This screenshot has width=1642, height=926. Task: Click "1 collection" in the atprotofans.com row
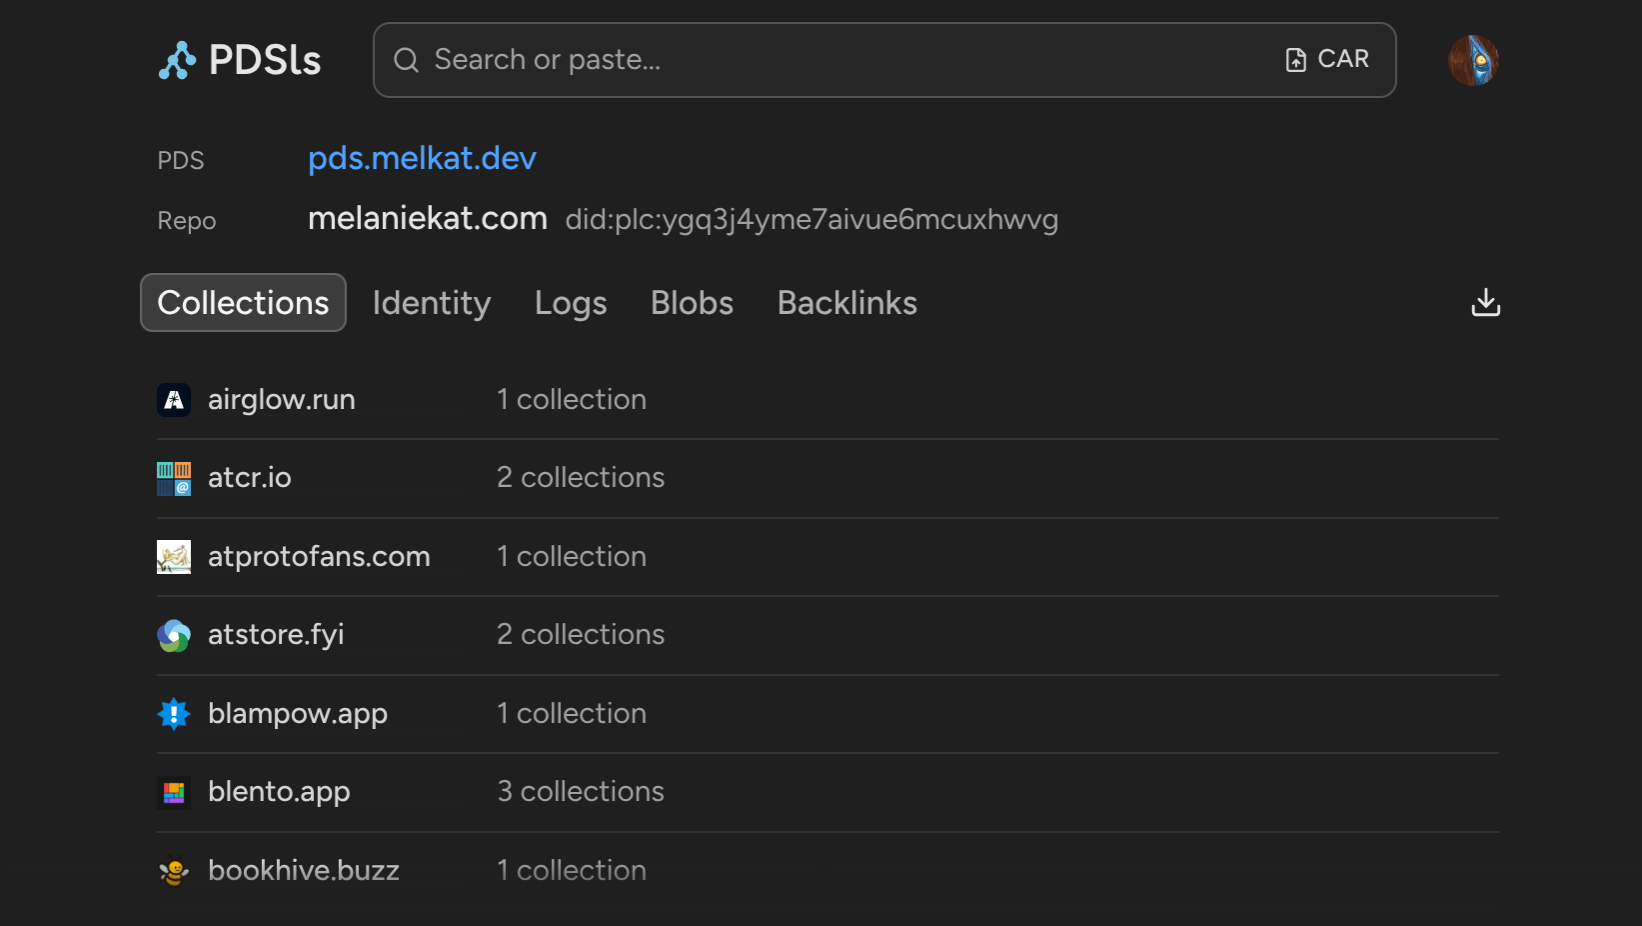point(572,556)
